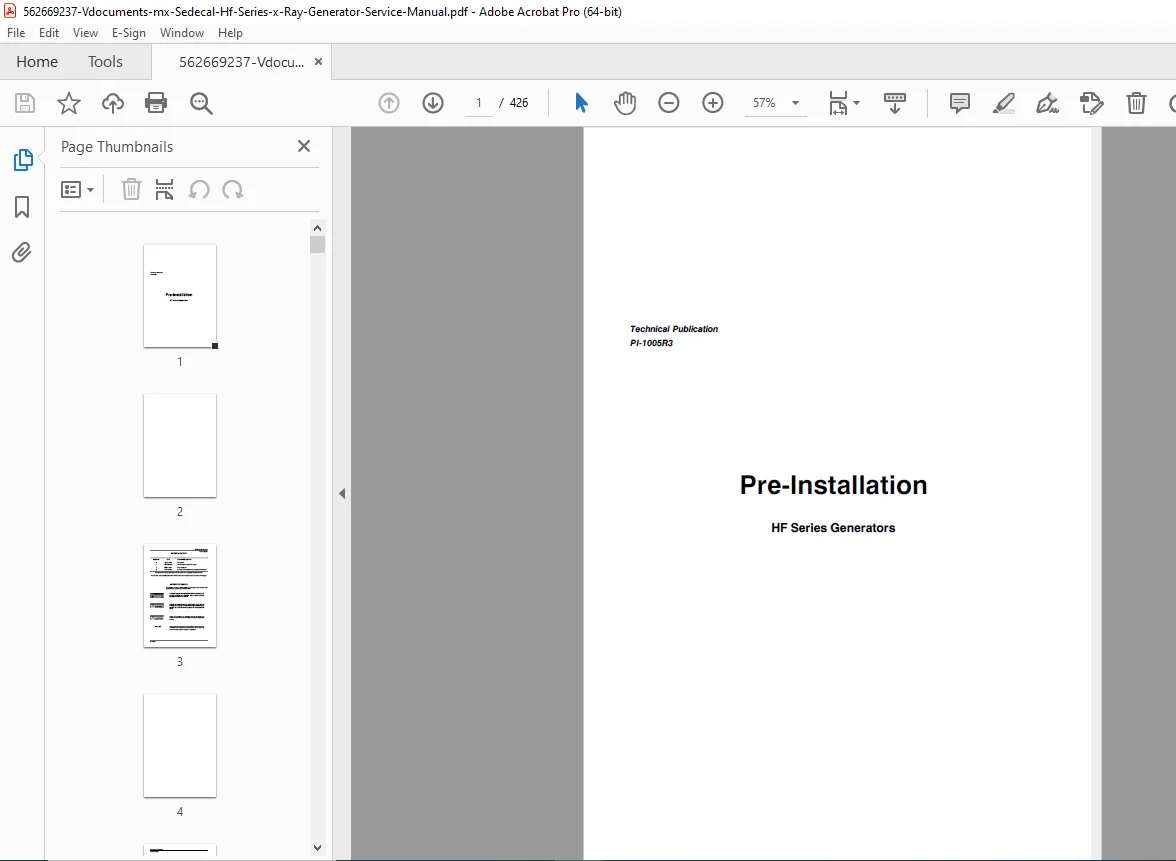Open zoom level dropdown arrow

tap(795, 103)
